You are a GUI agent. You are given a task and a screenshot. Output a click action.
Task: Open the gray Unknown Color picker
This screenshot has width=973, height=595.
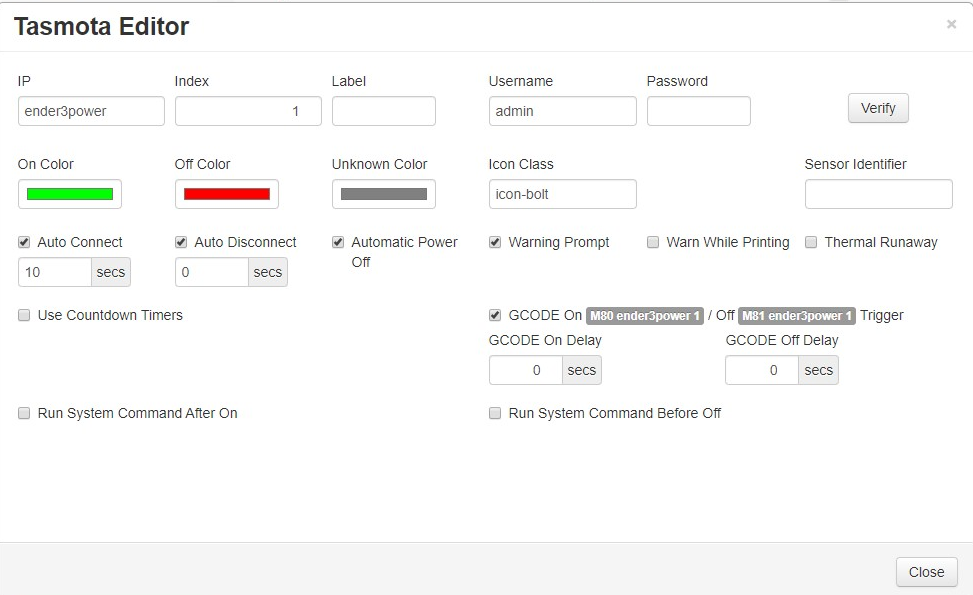click(x=383, y=194)
